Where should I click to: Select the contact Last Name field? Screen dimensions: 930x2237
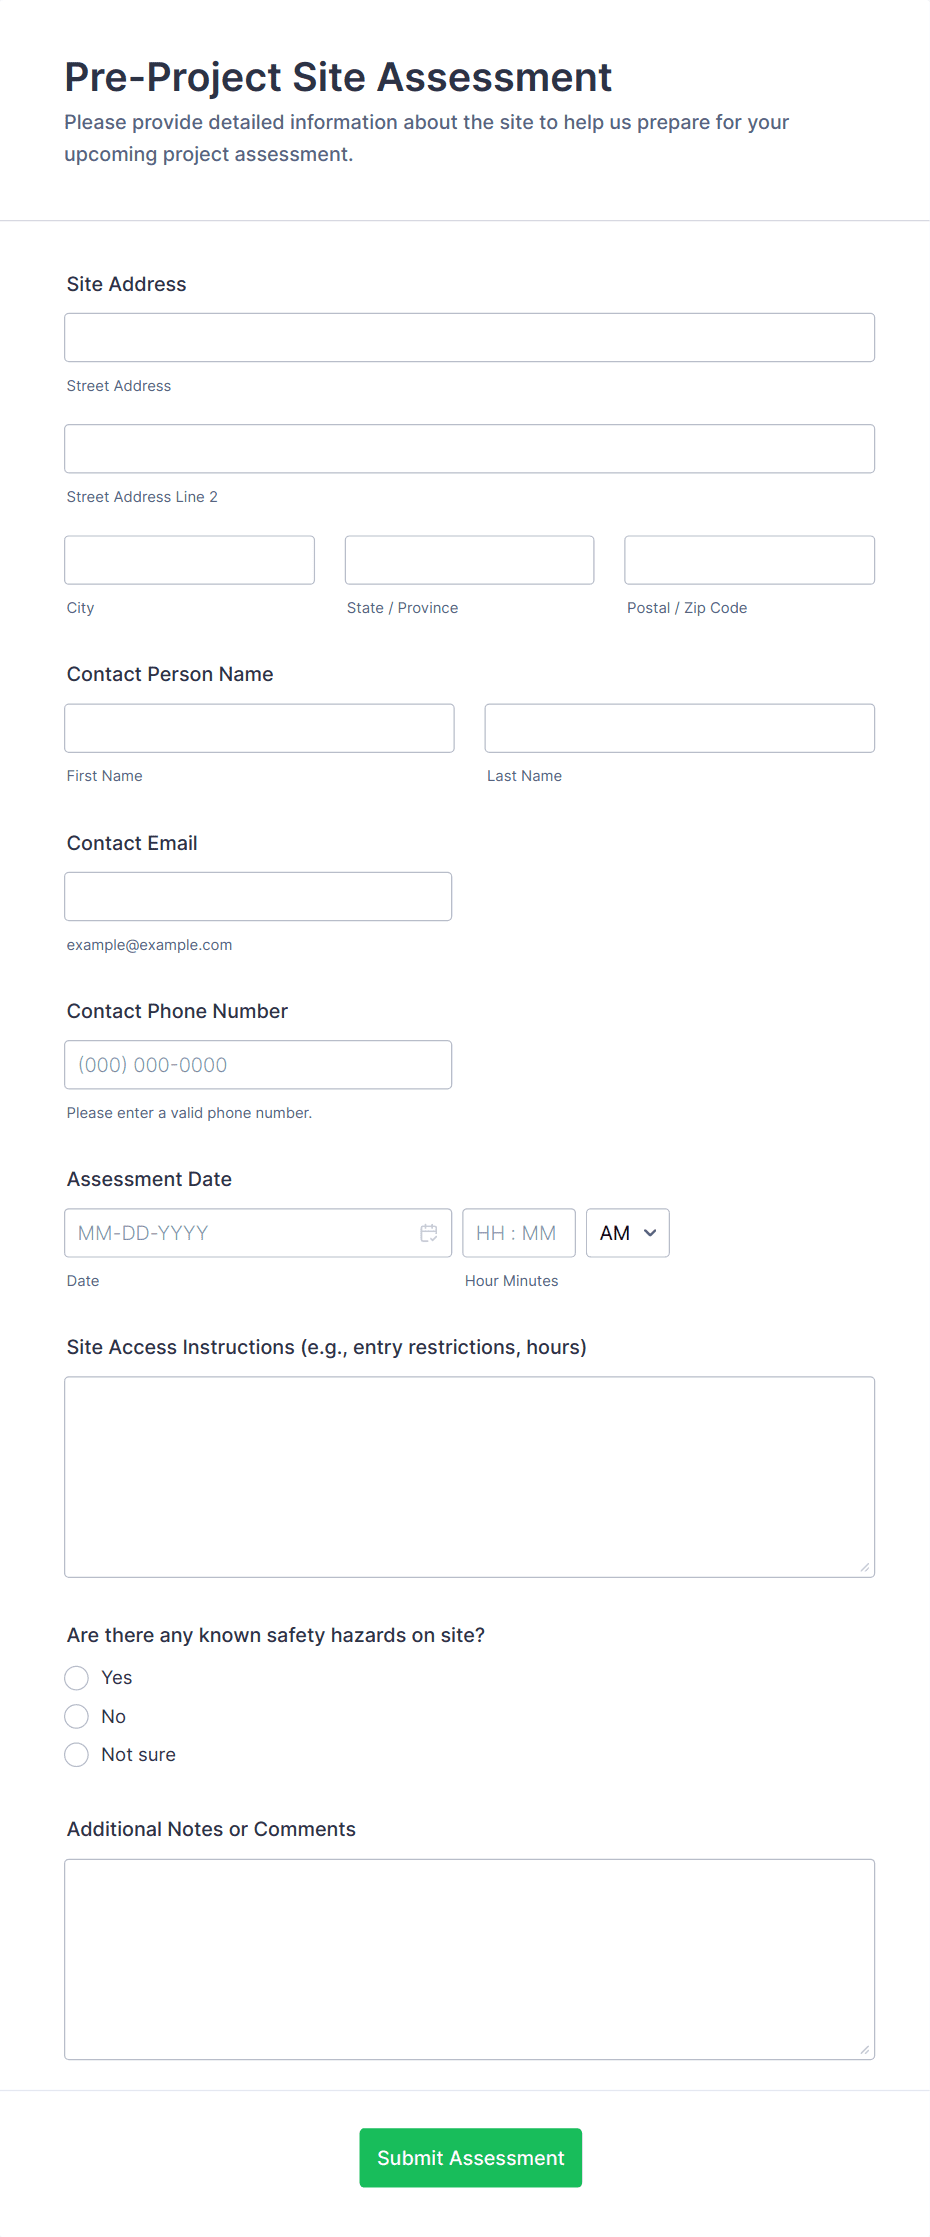point(679,728)
